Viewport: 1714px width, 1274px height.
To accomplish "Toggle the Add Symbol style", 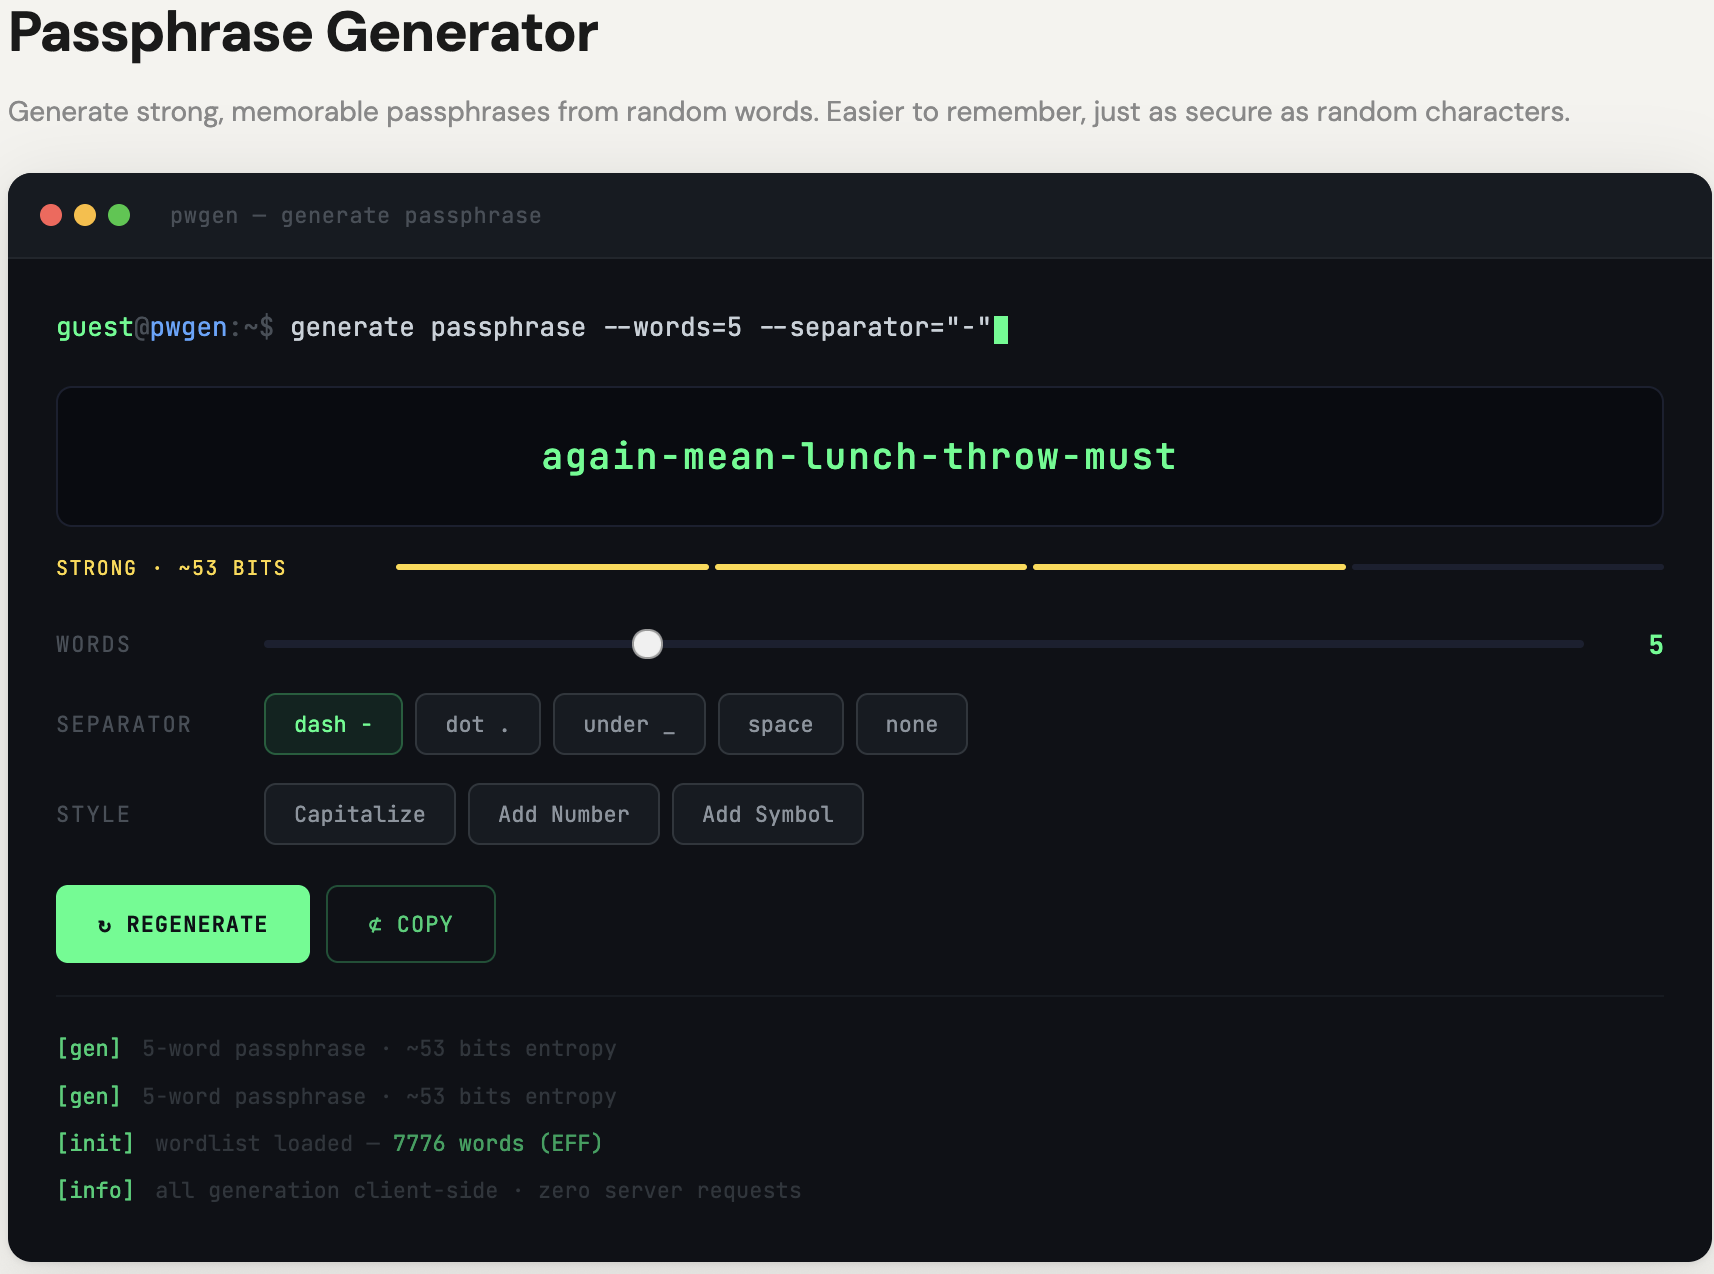I will coord(768,814).
